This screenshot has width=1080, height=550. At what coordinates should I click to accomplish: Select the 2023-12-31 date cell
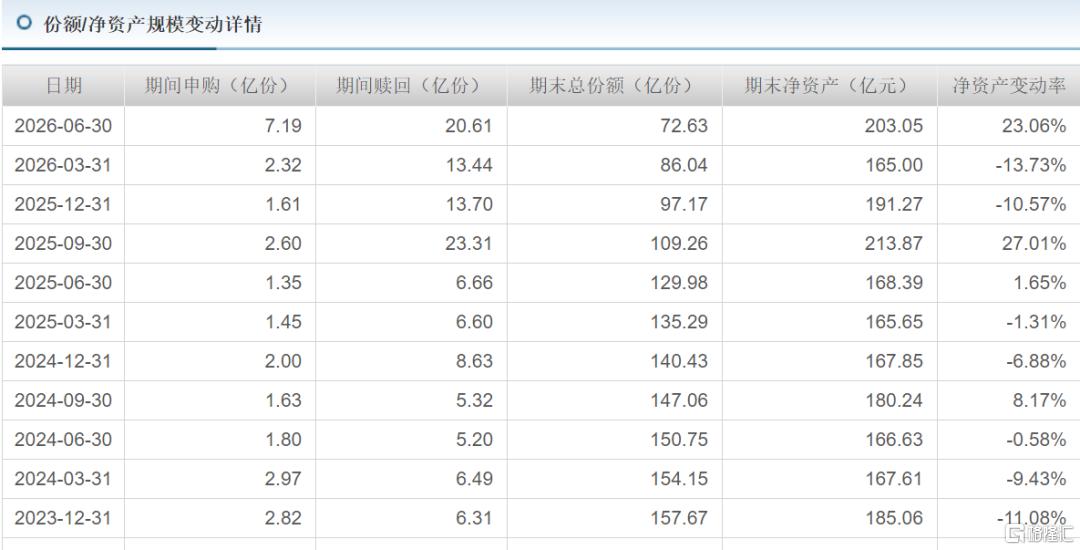[63, 518]
